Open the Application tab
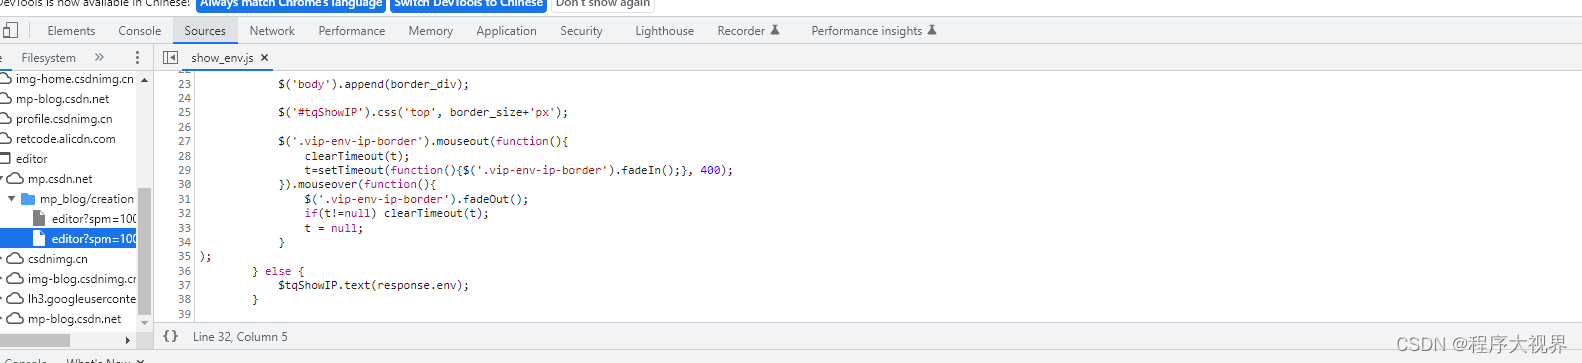The height and width of the screenshot is (363, 1582). (x=506, y=31)
